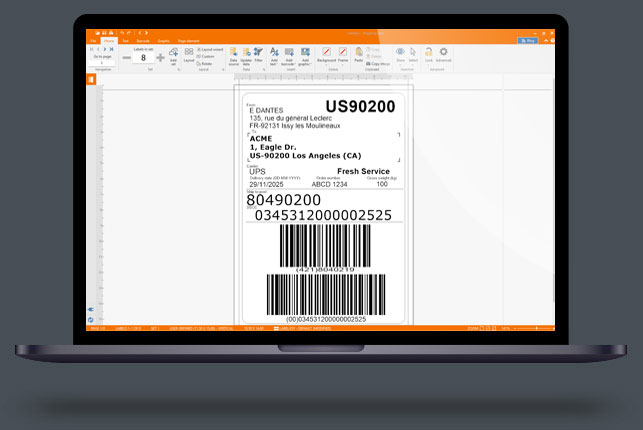
Task: Click the Layout wizard option
Action: point(210,48)
